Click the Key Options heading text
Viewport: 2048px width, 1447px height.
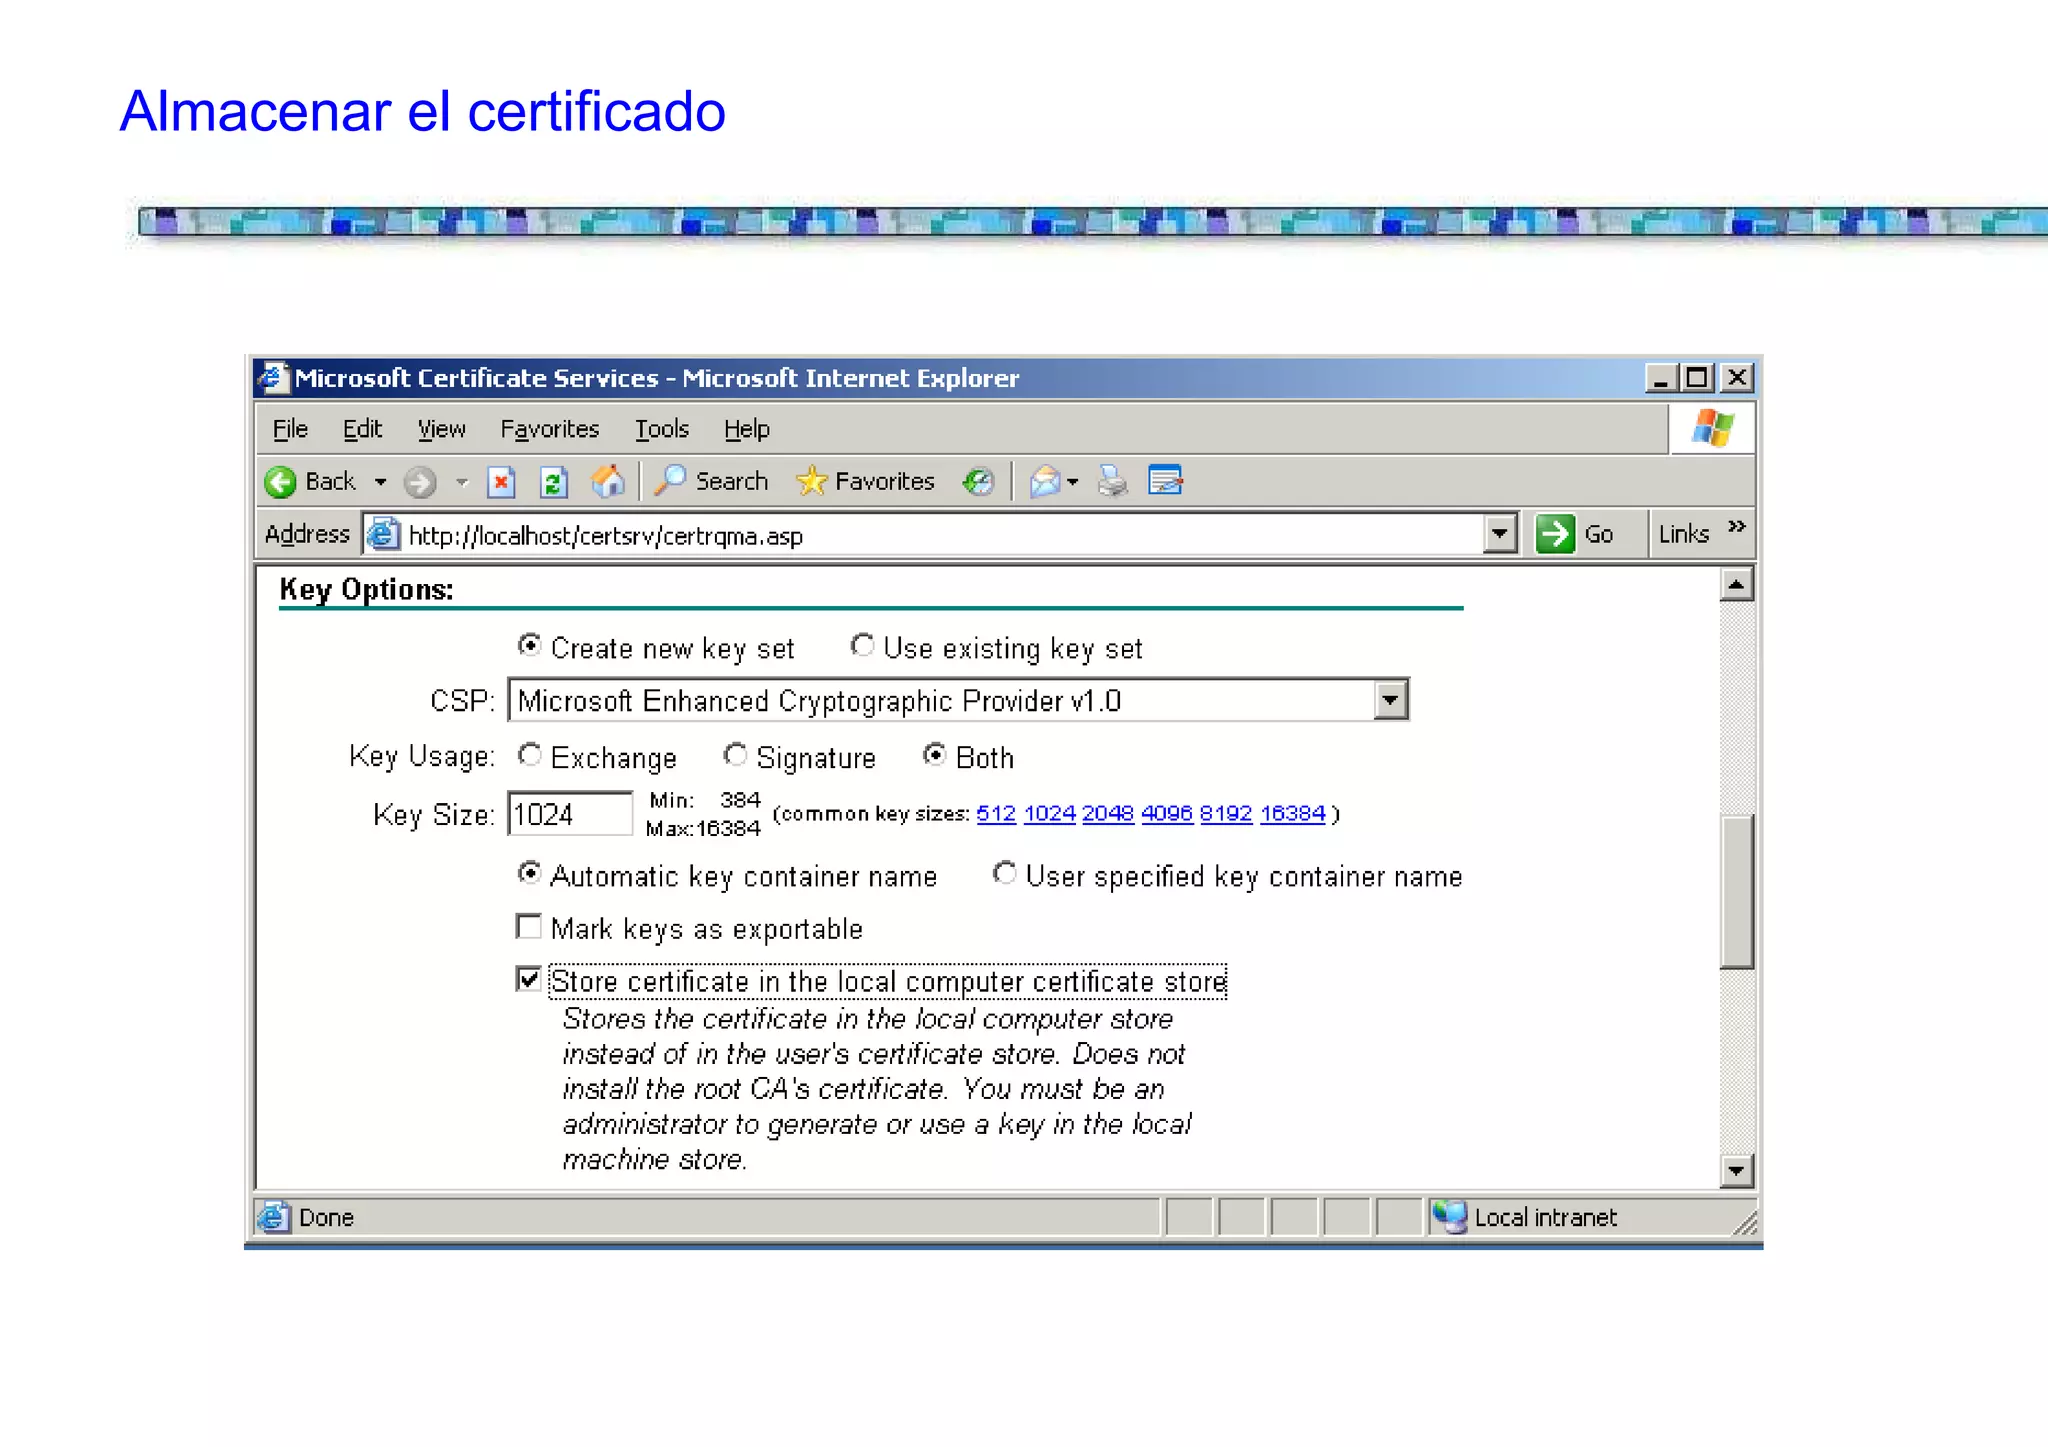(x=366, y=590)
